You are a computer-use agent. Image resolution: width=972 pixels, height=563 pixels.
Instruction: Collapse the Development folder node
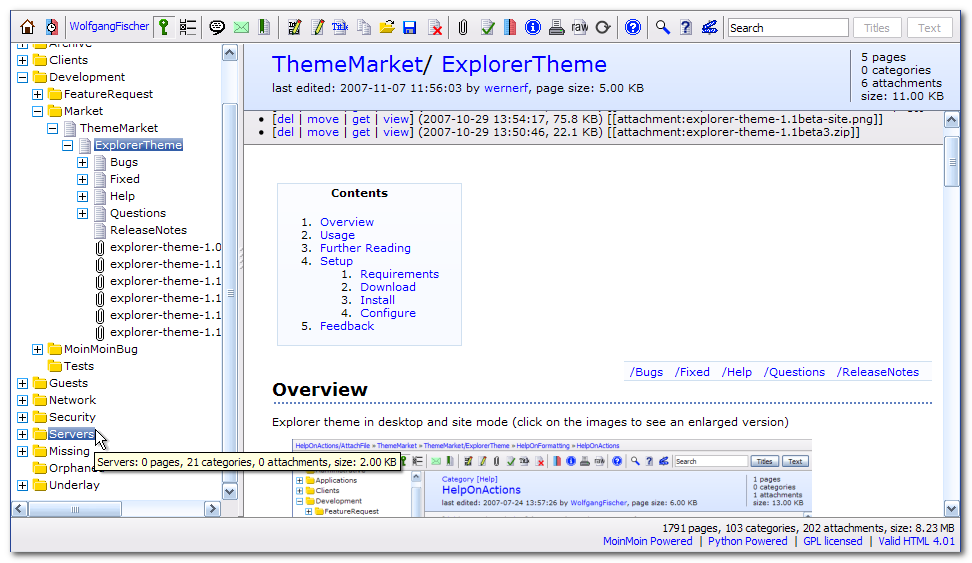[23, 77]
